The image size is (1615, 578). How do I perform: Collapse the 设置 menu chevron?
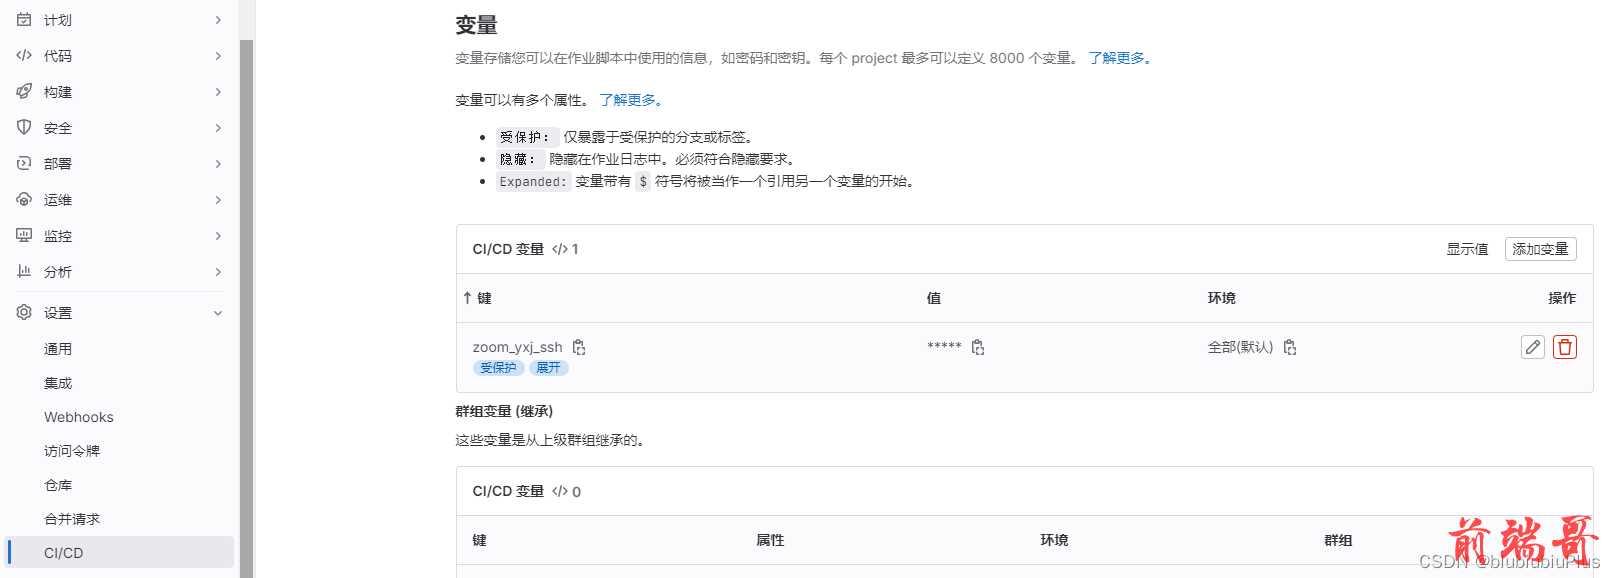(x=218, y=313)
